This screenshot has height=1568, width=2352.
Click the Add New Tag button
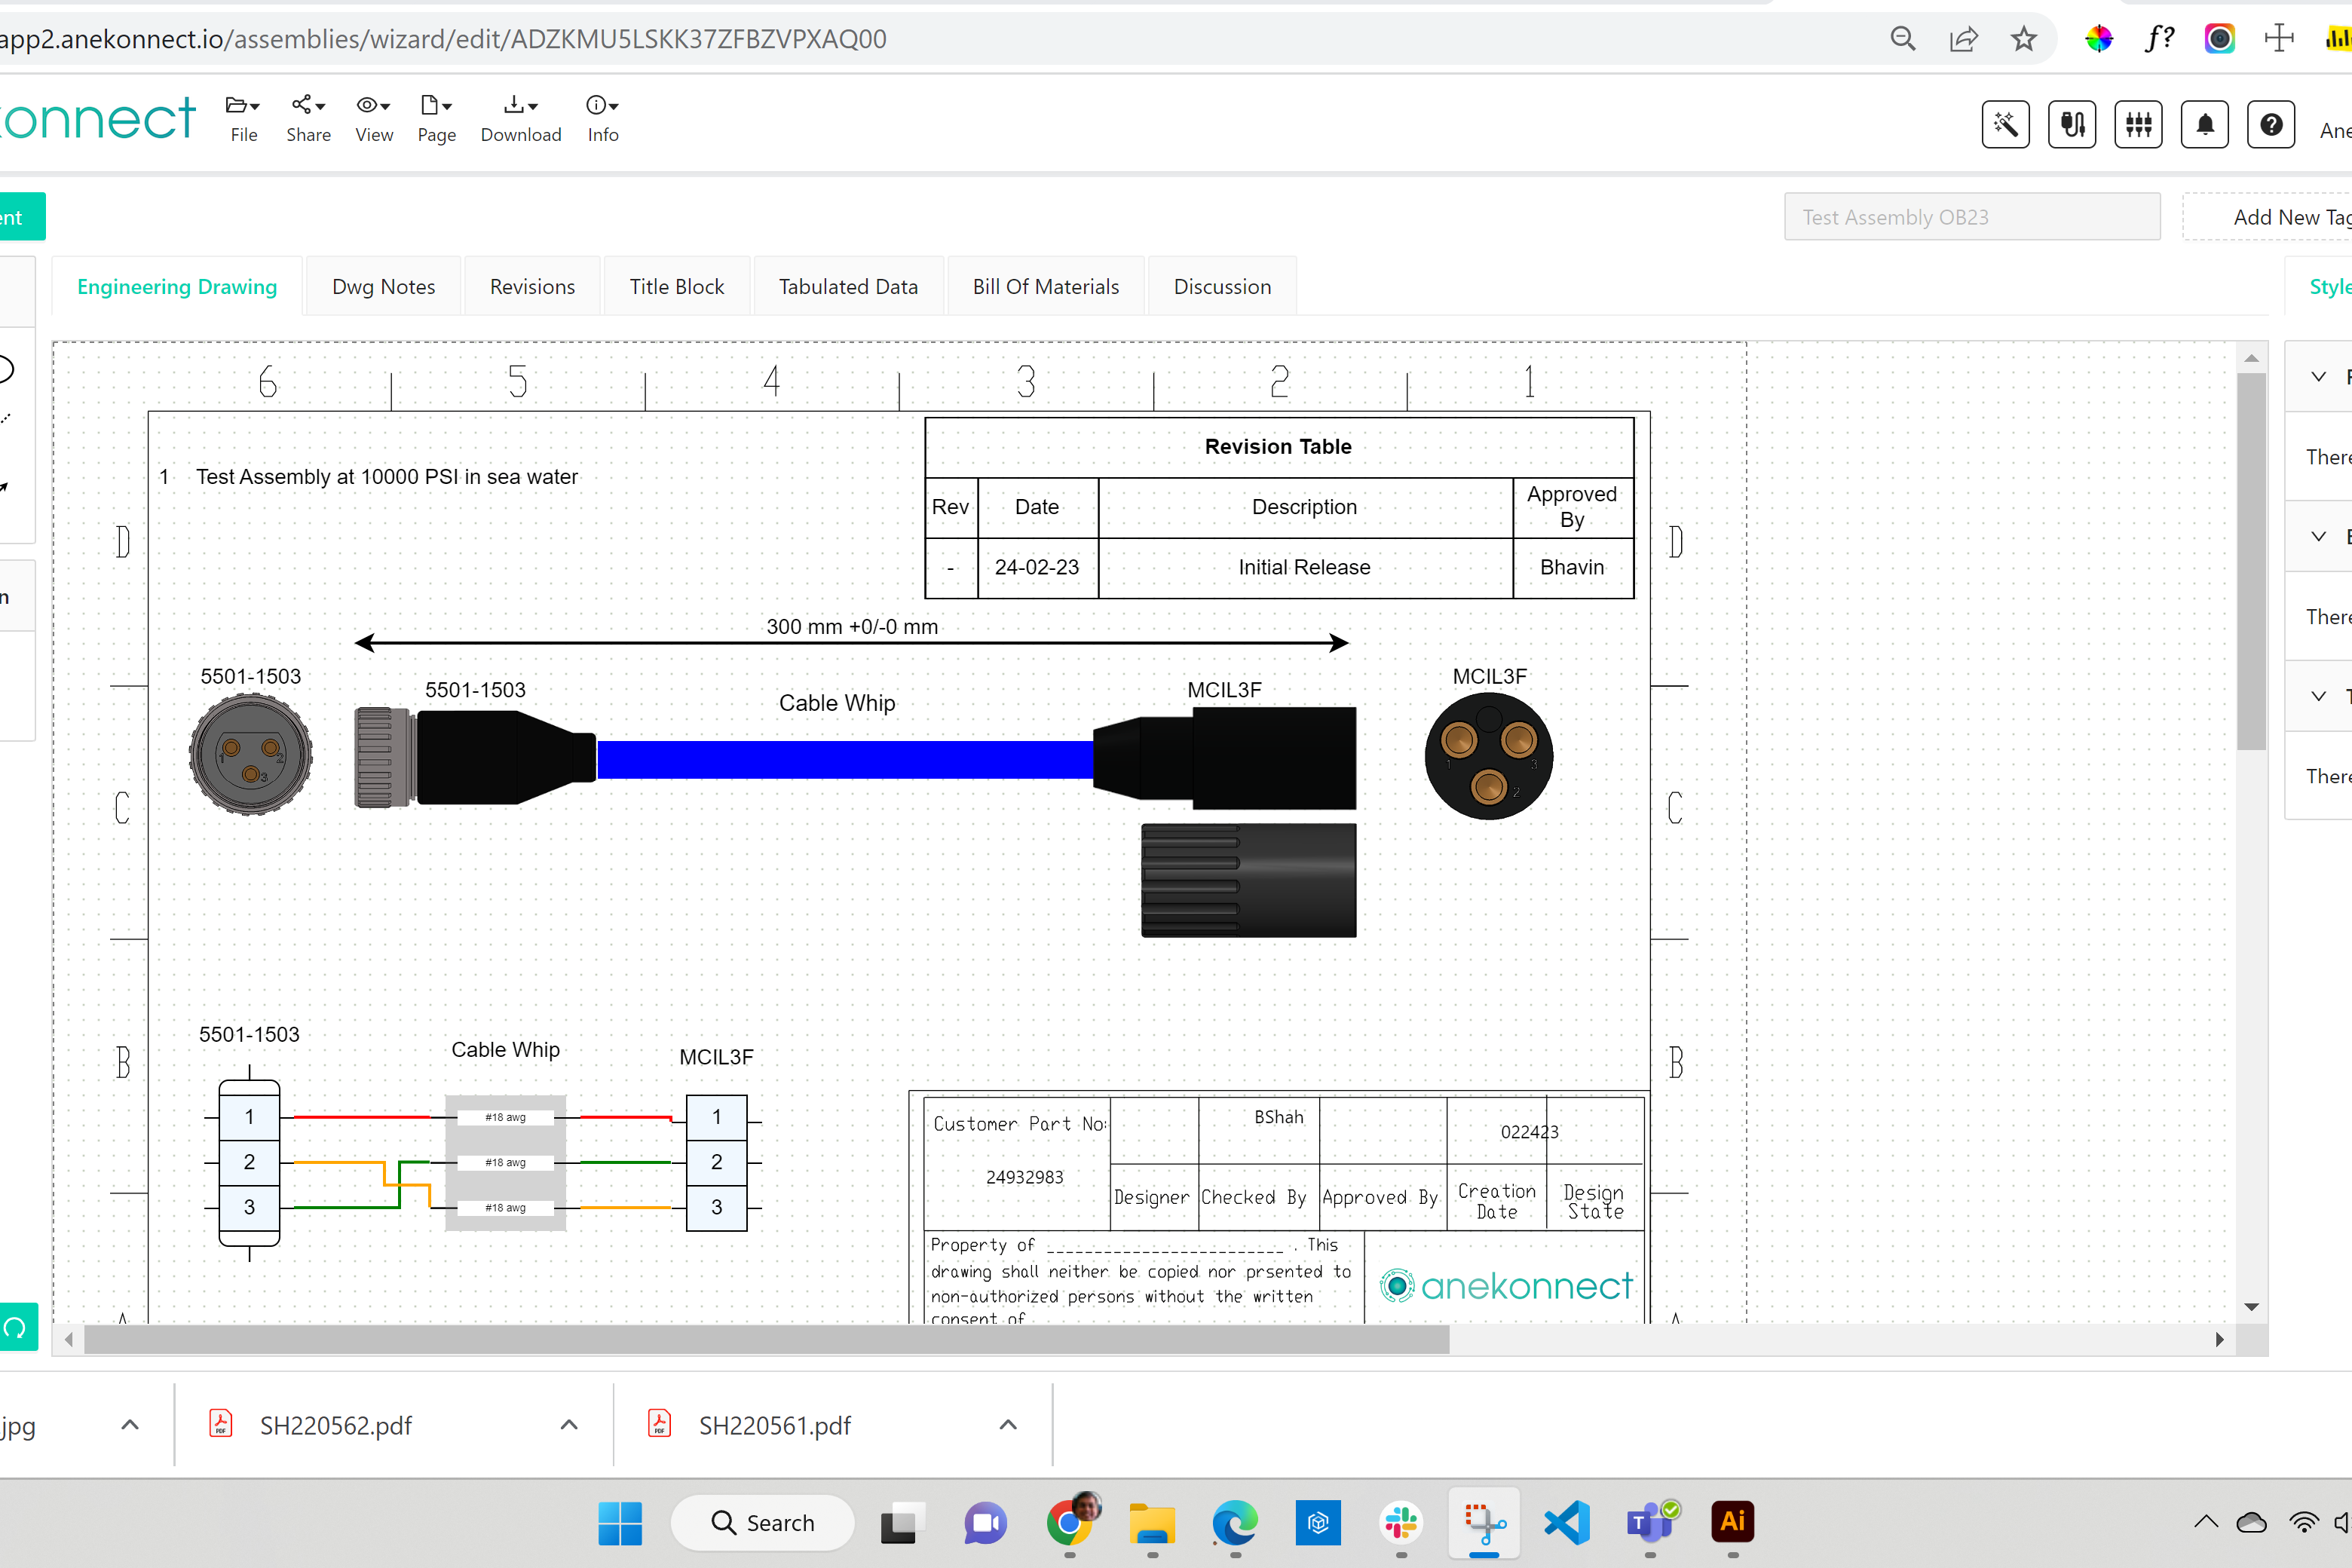2290,217
